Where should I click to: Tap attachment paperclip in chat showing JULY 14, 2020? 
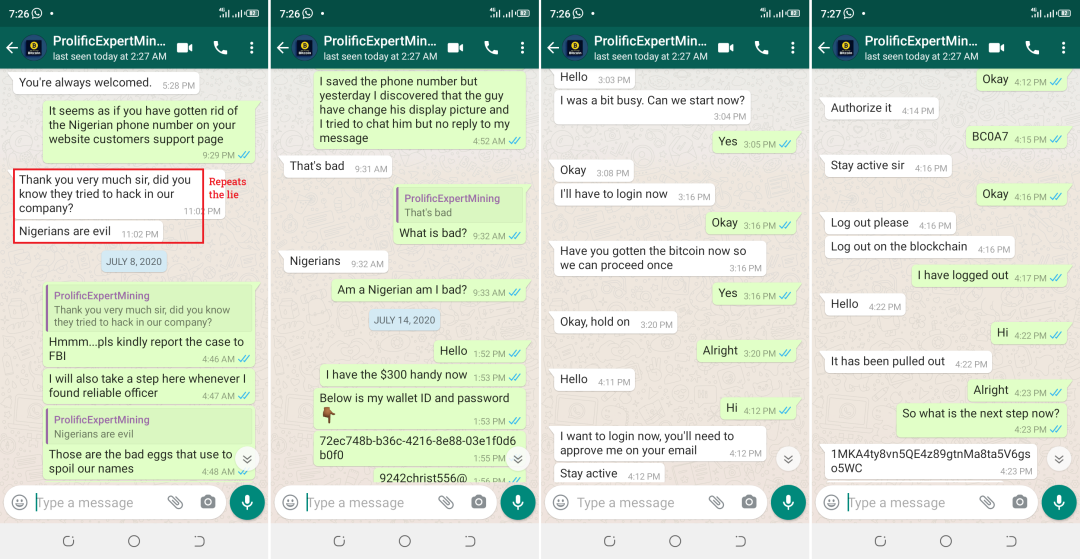pos(446,502)
